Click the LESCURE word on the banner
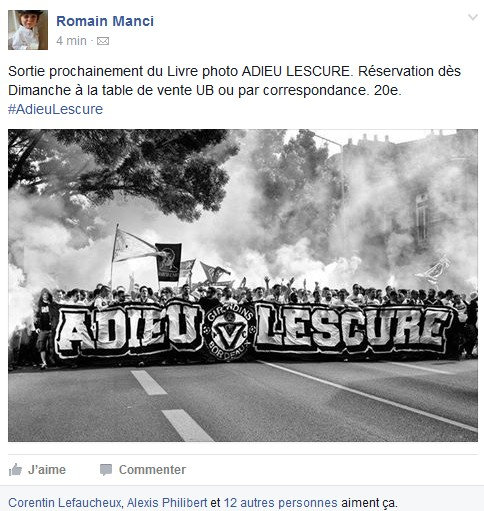484x511 pixels. [x=353, y=328]
